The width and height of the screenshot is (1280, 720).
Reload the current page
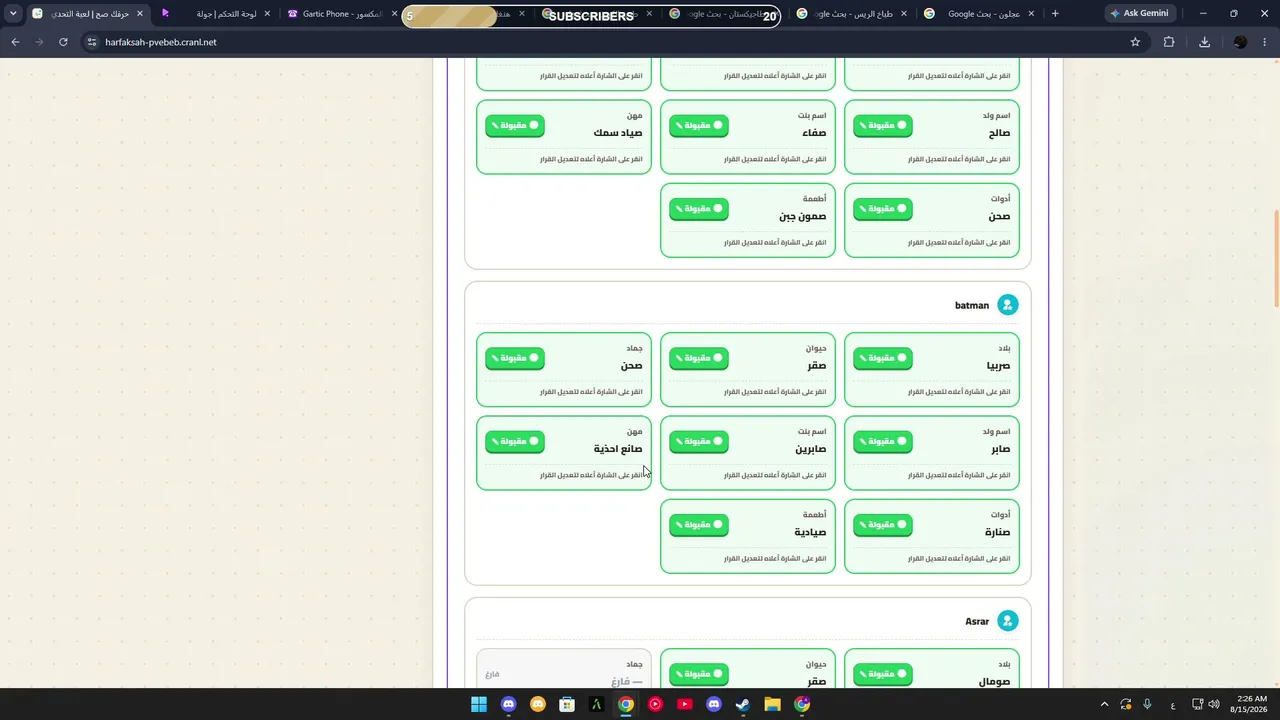pos(63,42)
